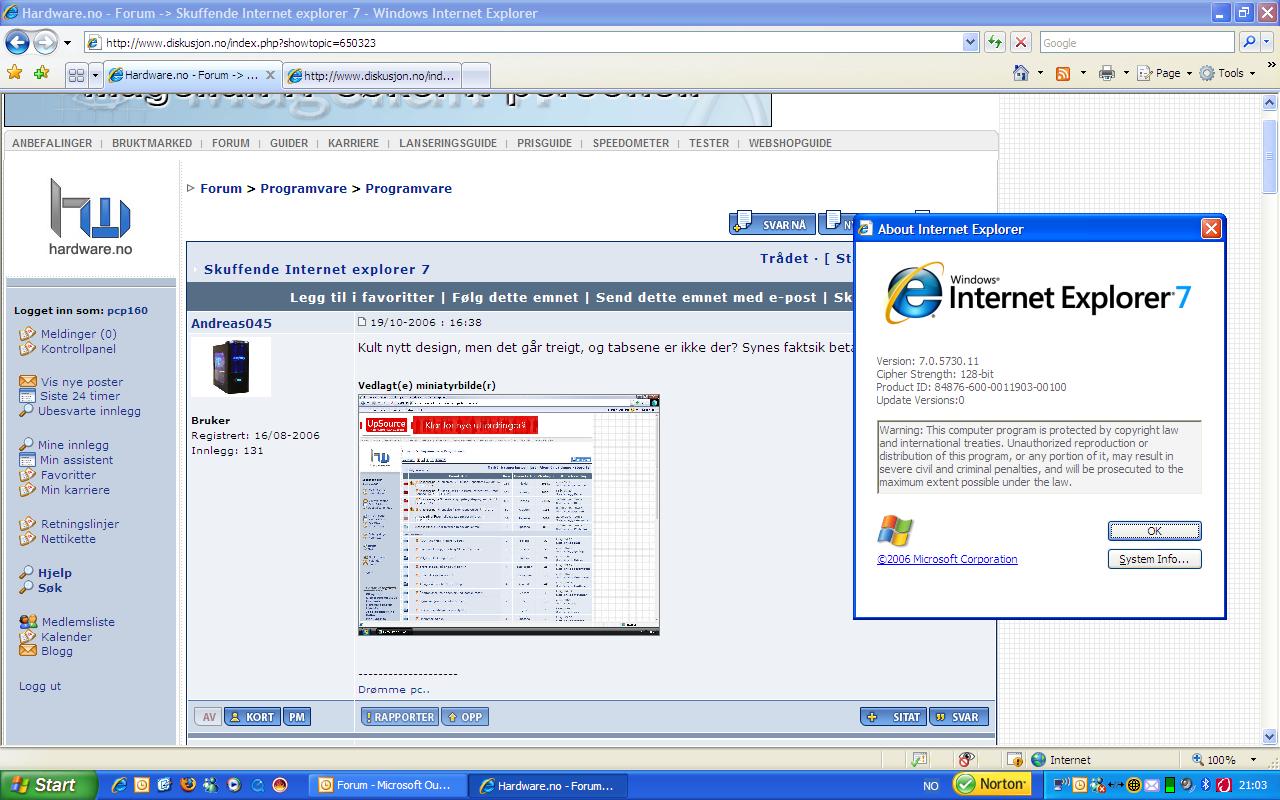Click the SVAR NÅ reply button
Viewport: 1280px width, 800px height.
click(772, 224)
